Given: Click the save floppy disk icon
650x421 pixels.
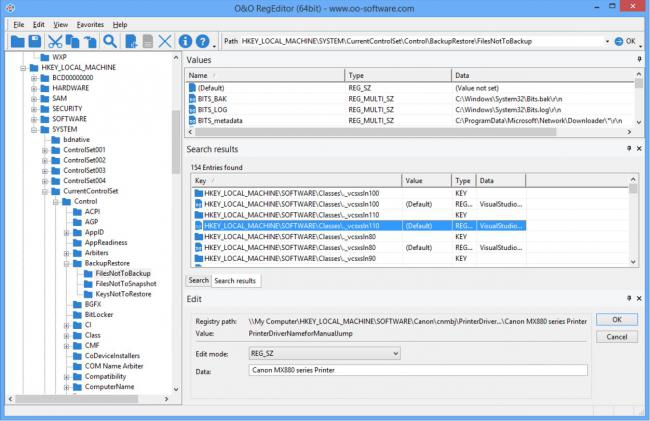Looking at the screenshot, I should (35, 41).
